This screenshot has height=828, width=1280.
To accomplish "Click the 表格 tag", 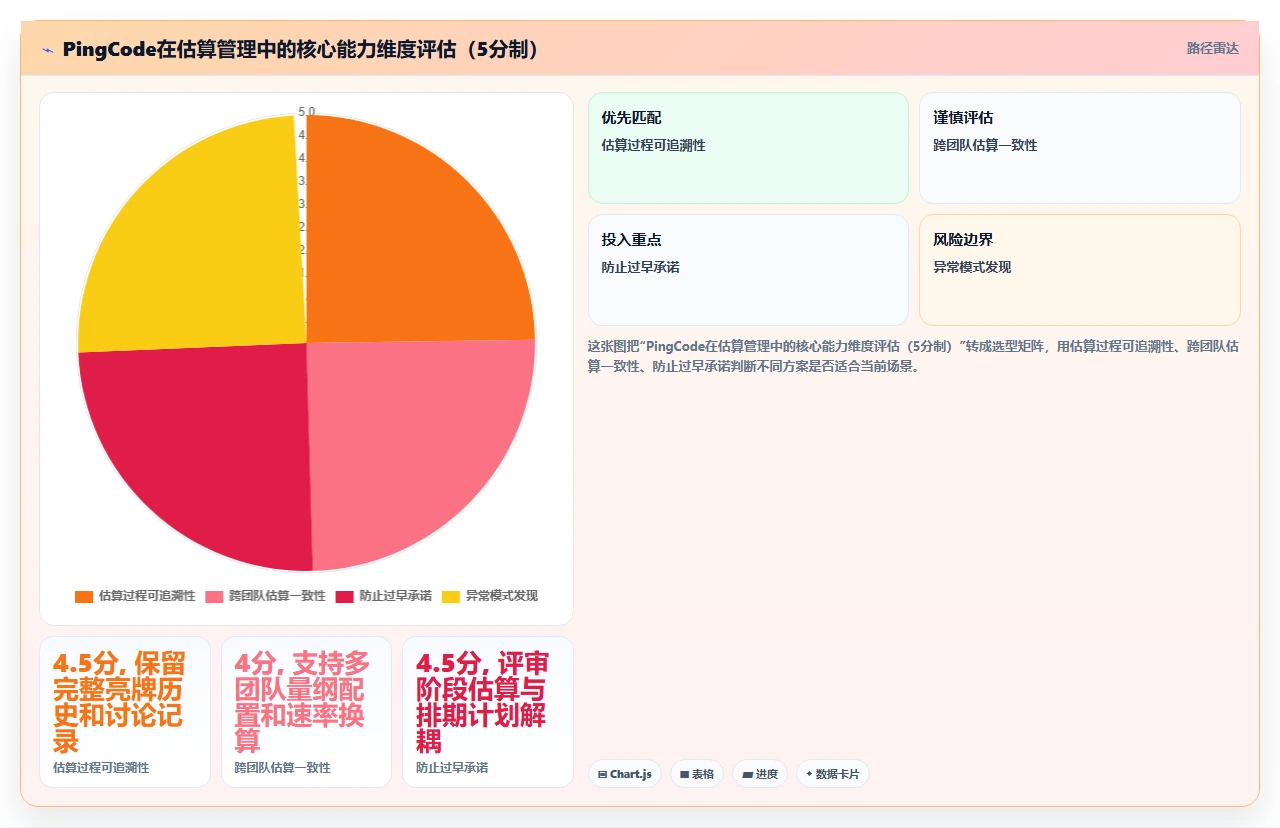I will click(697, 774).
